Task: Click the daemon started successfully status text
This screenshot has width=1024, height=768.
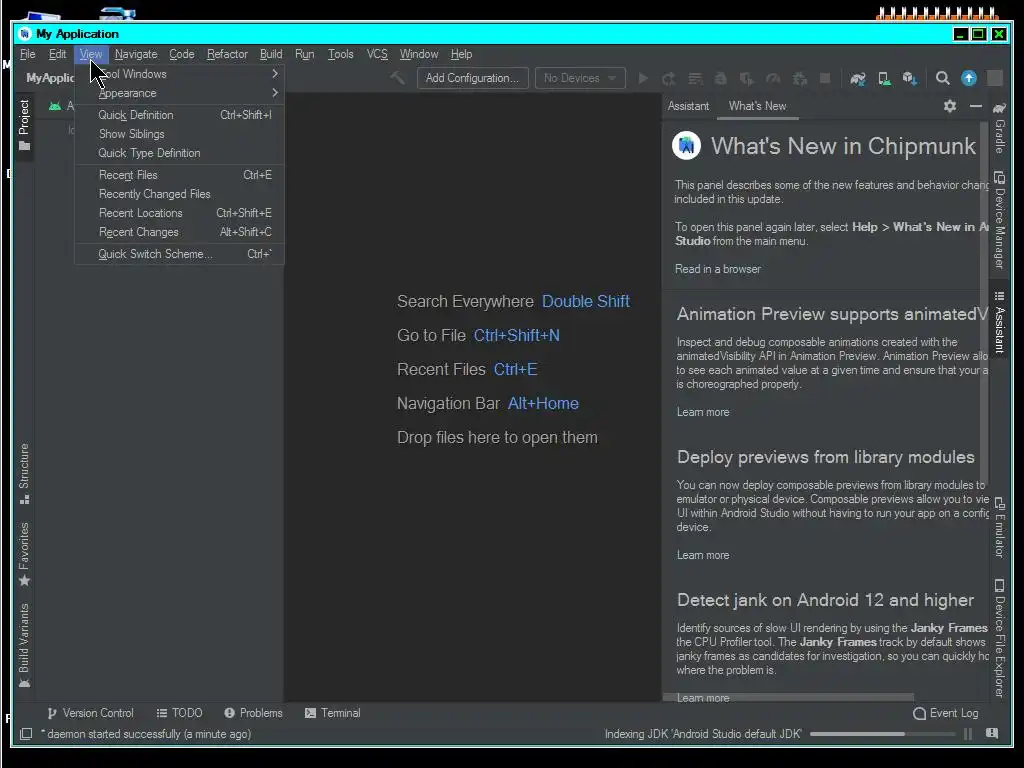Action: [146, 734]
